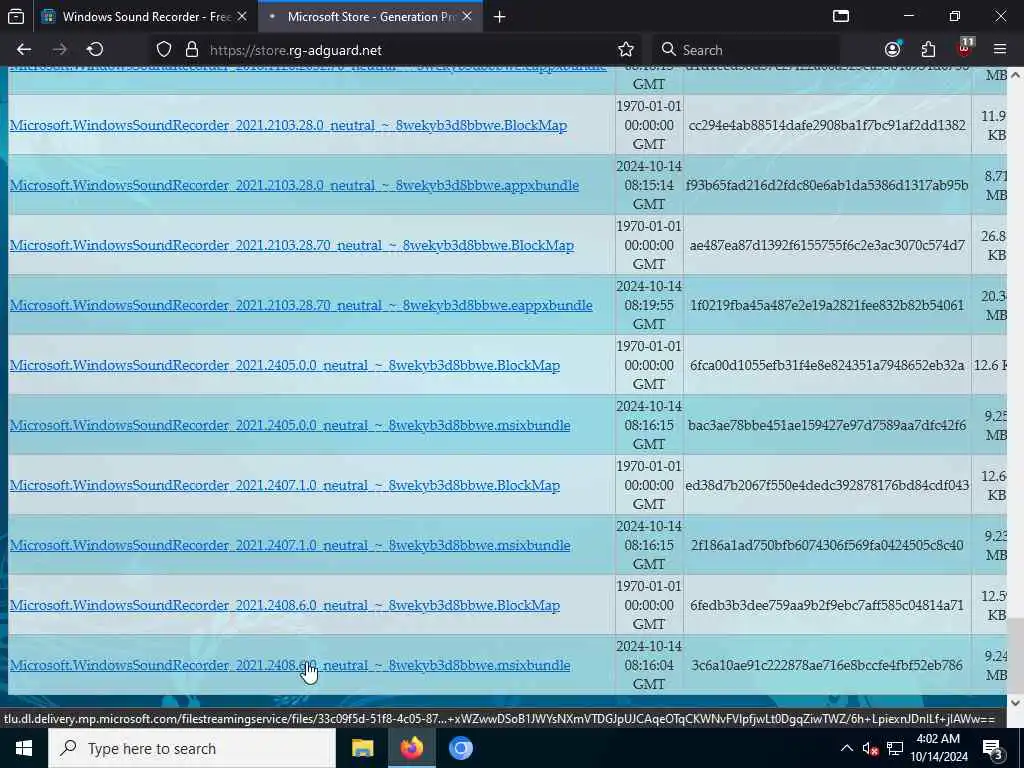
Task: Open the Firefox hamburger application menu
Action: 1000,50
